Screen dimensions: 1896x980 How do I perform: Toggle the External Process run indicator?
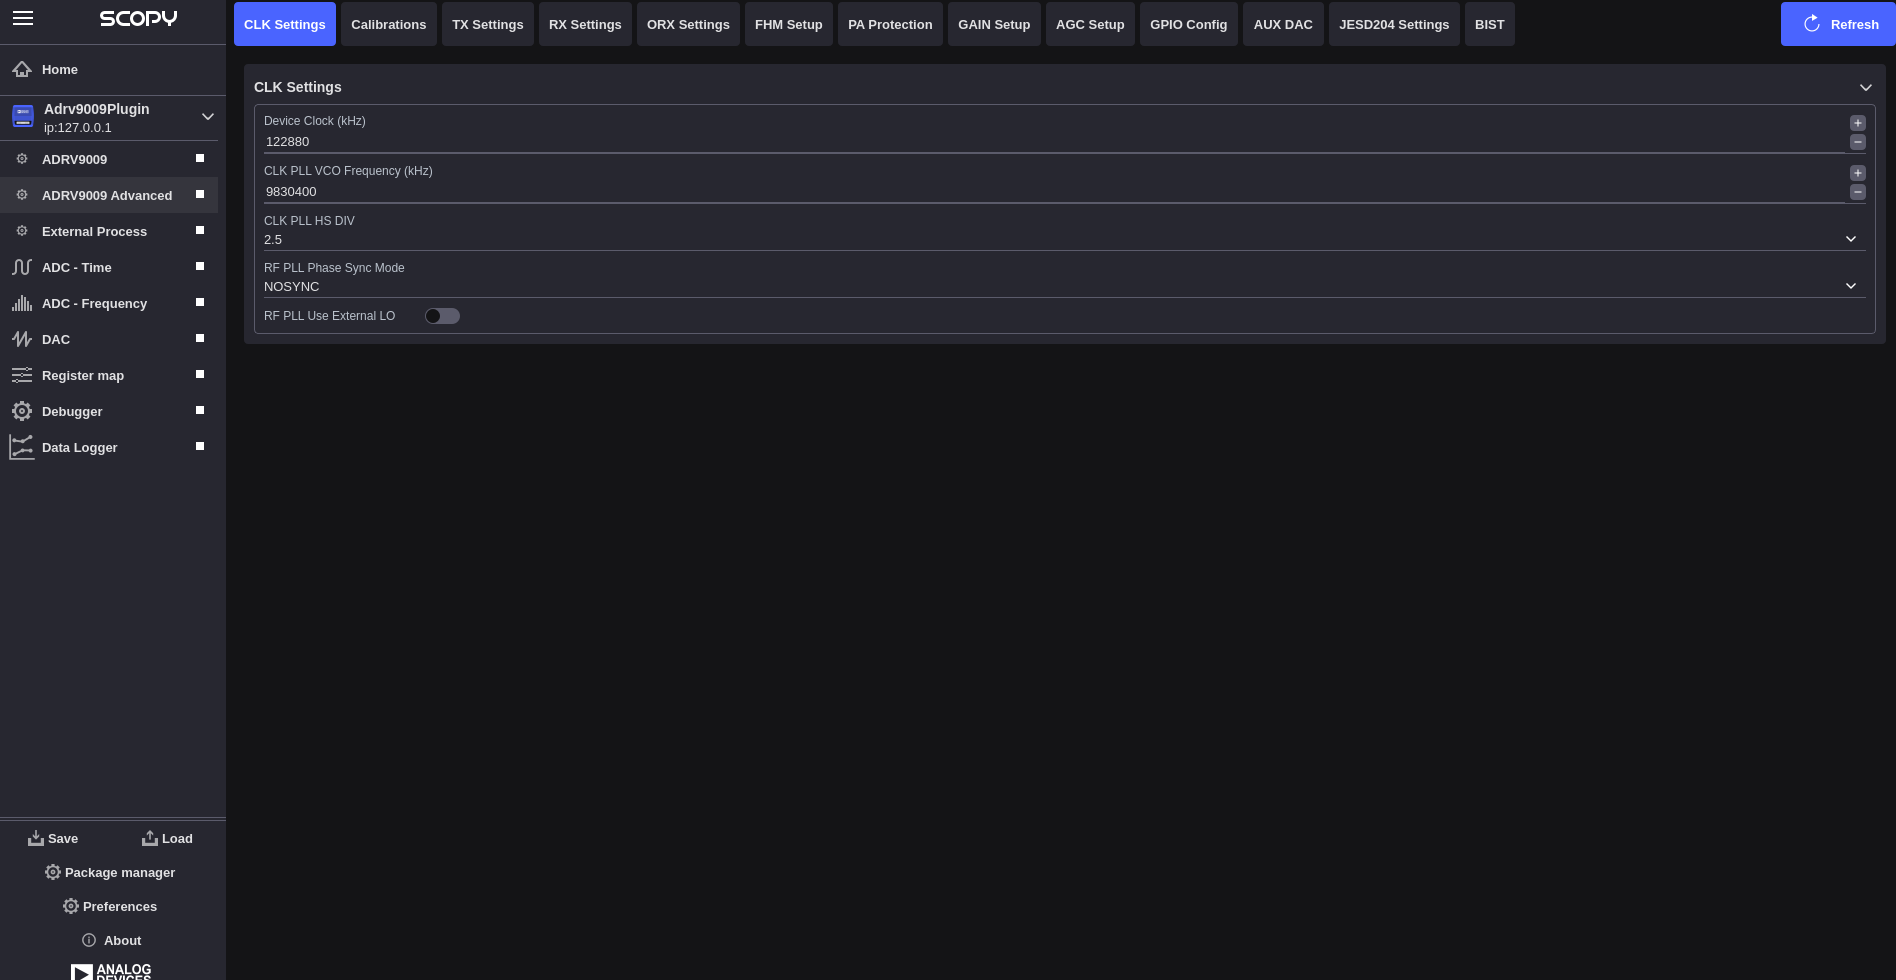[x=199, y=230]
